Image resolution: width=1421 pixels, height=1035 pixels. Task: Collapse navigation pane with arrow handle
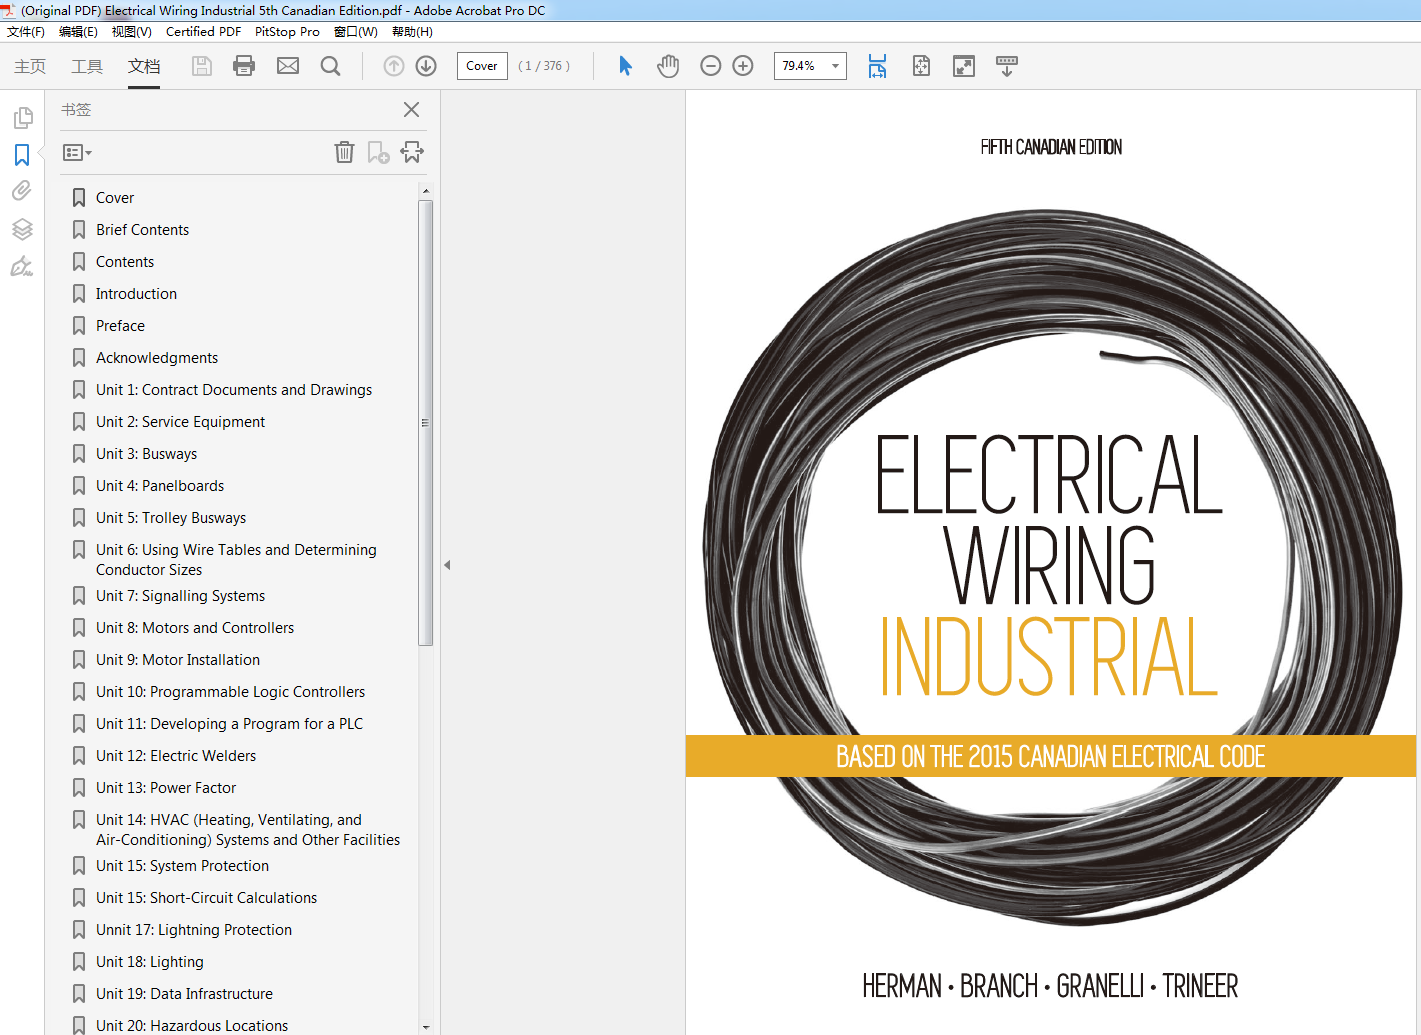pos(447,565)
